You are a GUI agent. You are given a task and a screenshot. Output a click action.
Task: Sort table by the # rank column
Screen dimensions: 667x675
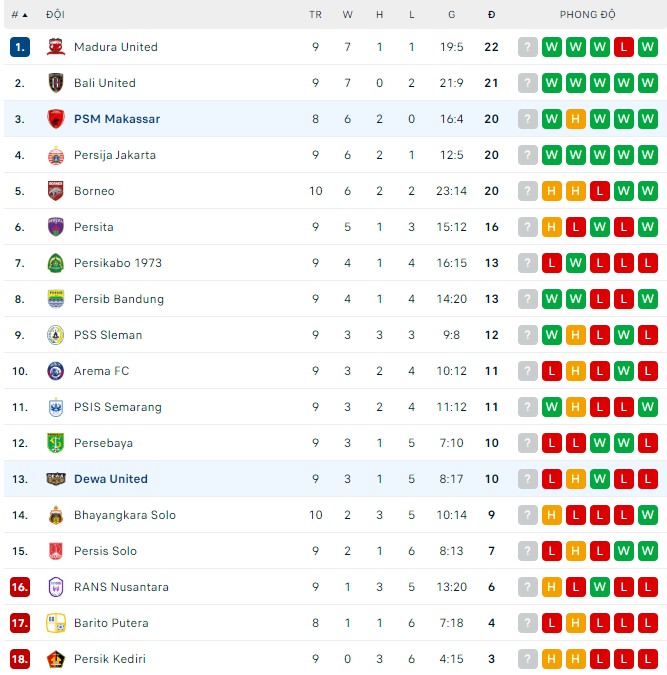click(x=19, y=15)
